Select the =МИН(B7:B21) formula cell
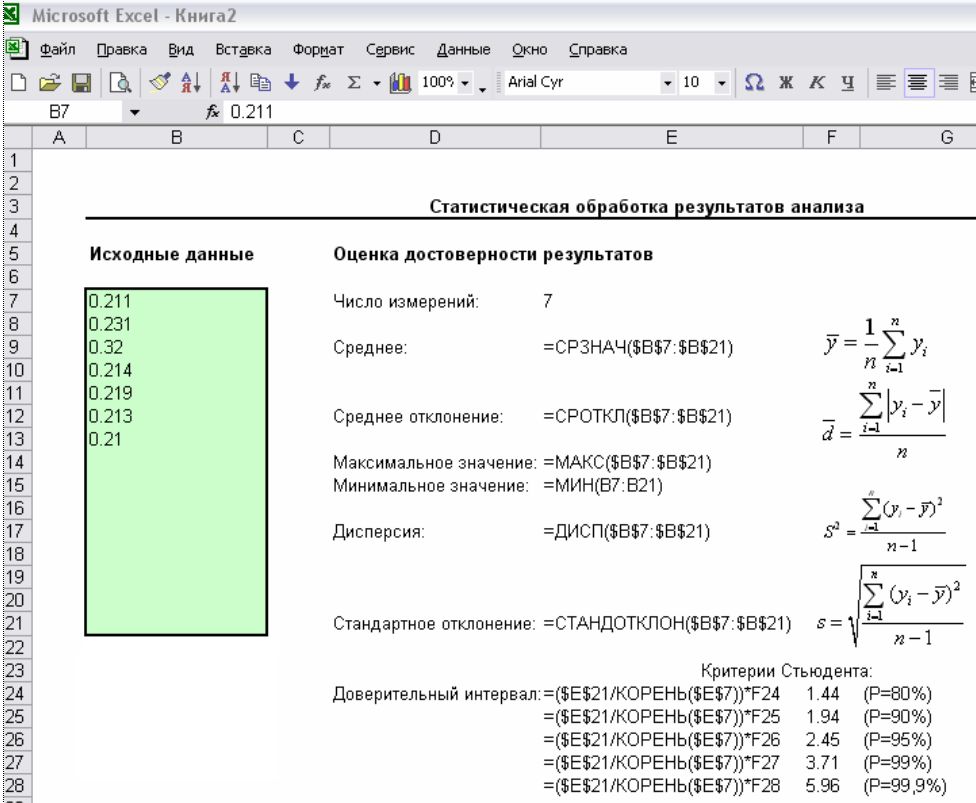 (x=672, y=486)
